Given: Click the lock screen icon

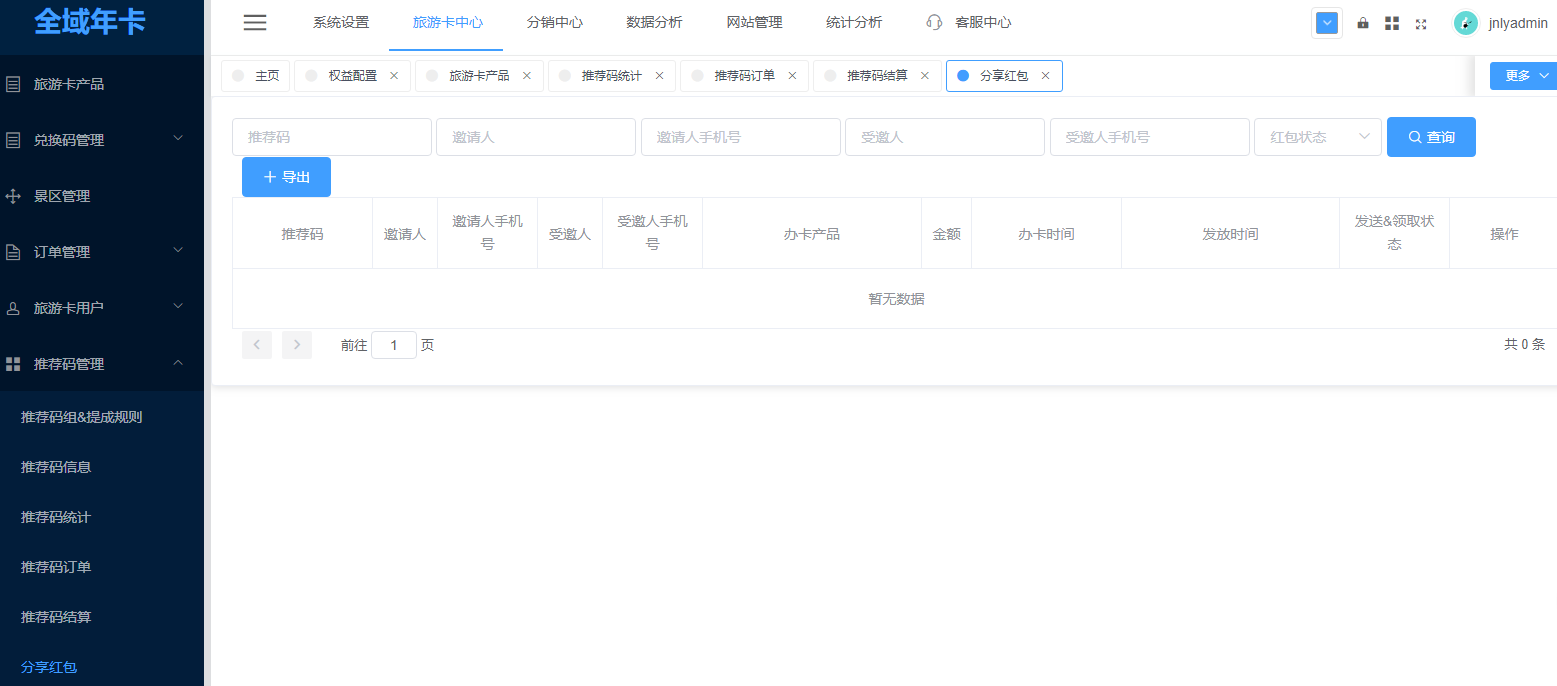Looking at the screenshot, I should point(1362,23).
